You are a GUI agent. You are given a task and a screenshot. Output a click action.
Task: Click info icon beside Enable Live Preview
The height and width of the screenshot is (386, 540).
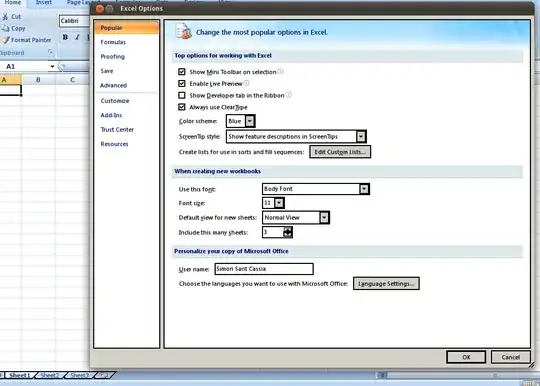[x=246, y=83]
